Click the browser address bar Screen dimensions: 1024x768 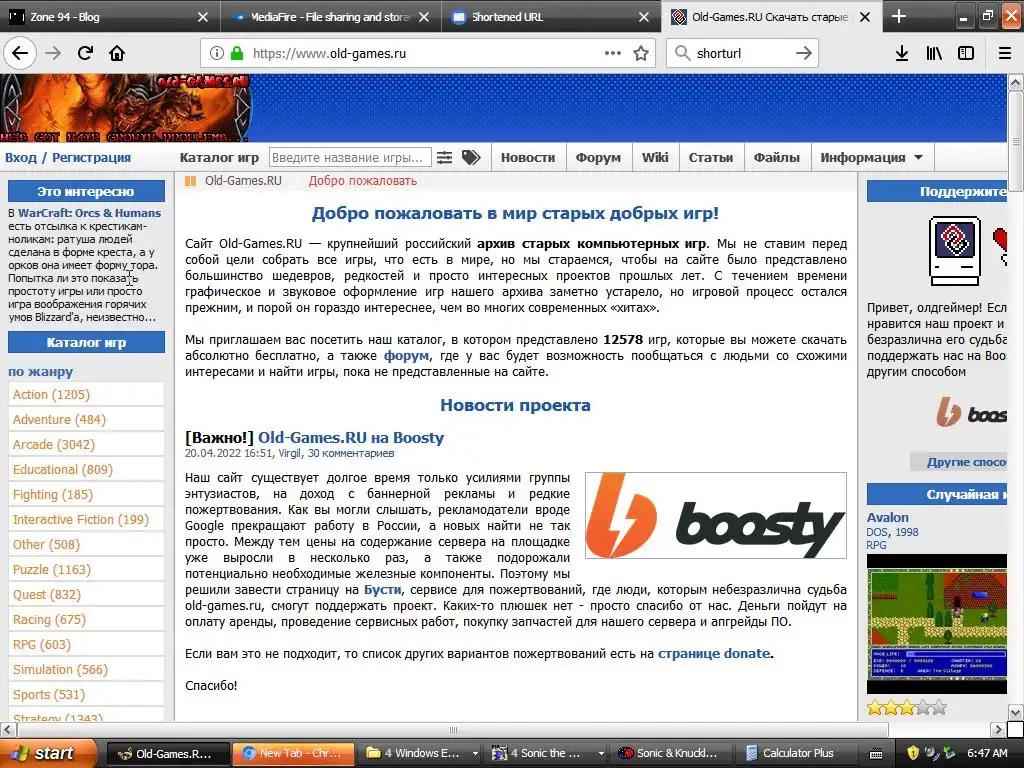tap(428, 53)
